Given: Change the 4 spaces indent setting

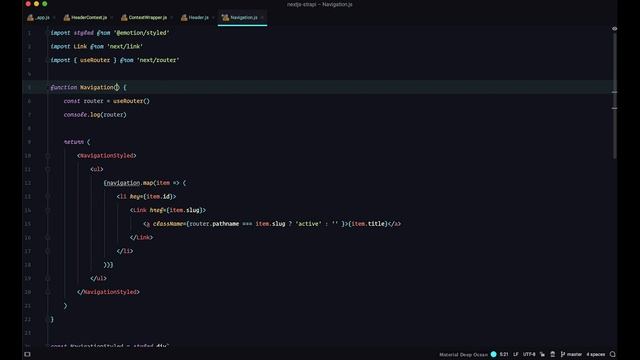Looking at the screenshot, I should 596,354.
